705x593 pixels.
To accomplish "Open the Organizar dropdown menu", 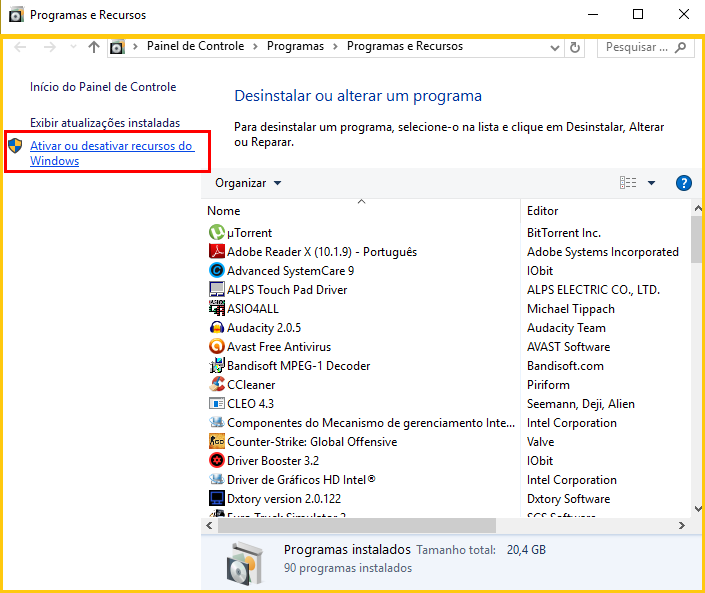I will click(x=248, y=183).
